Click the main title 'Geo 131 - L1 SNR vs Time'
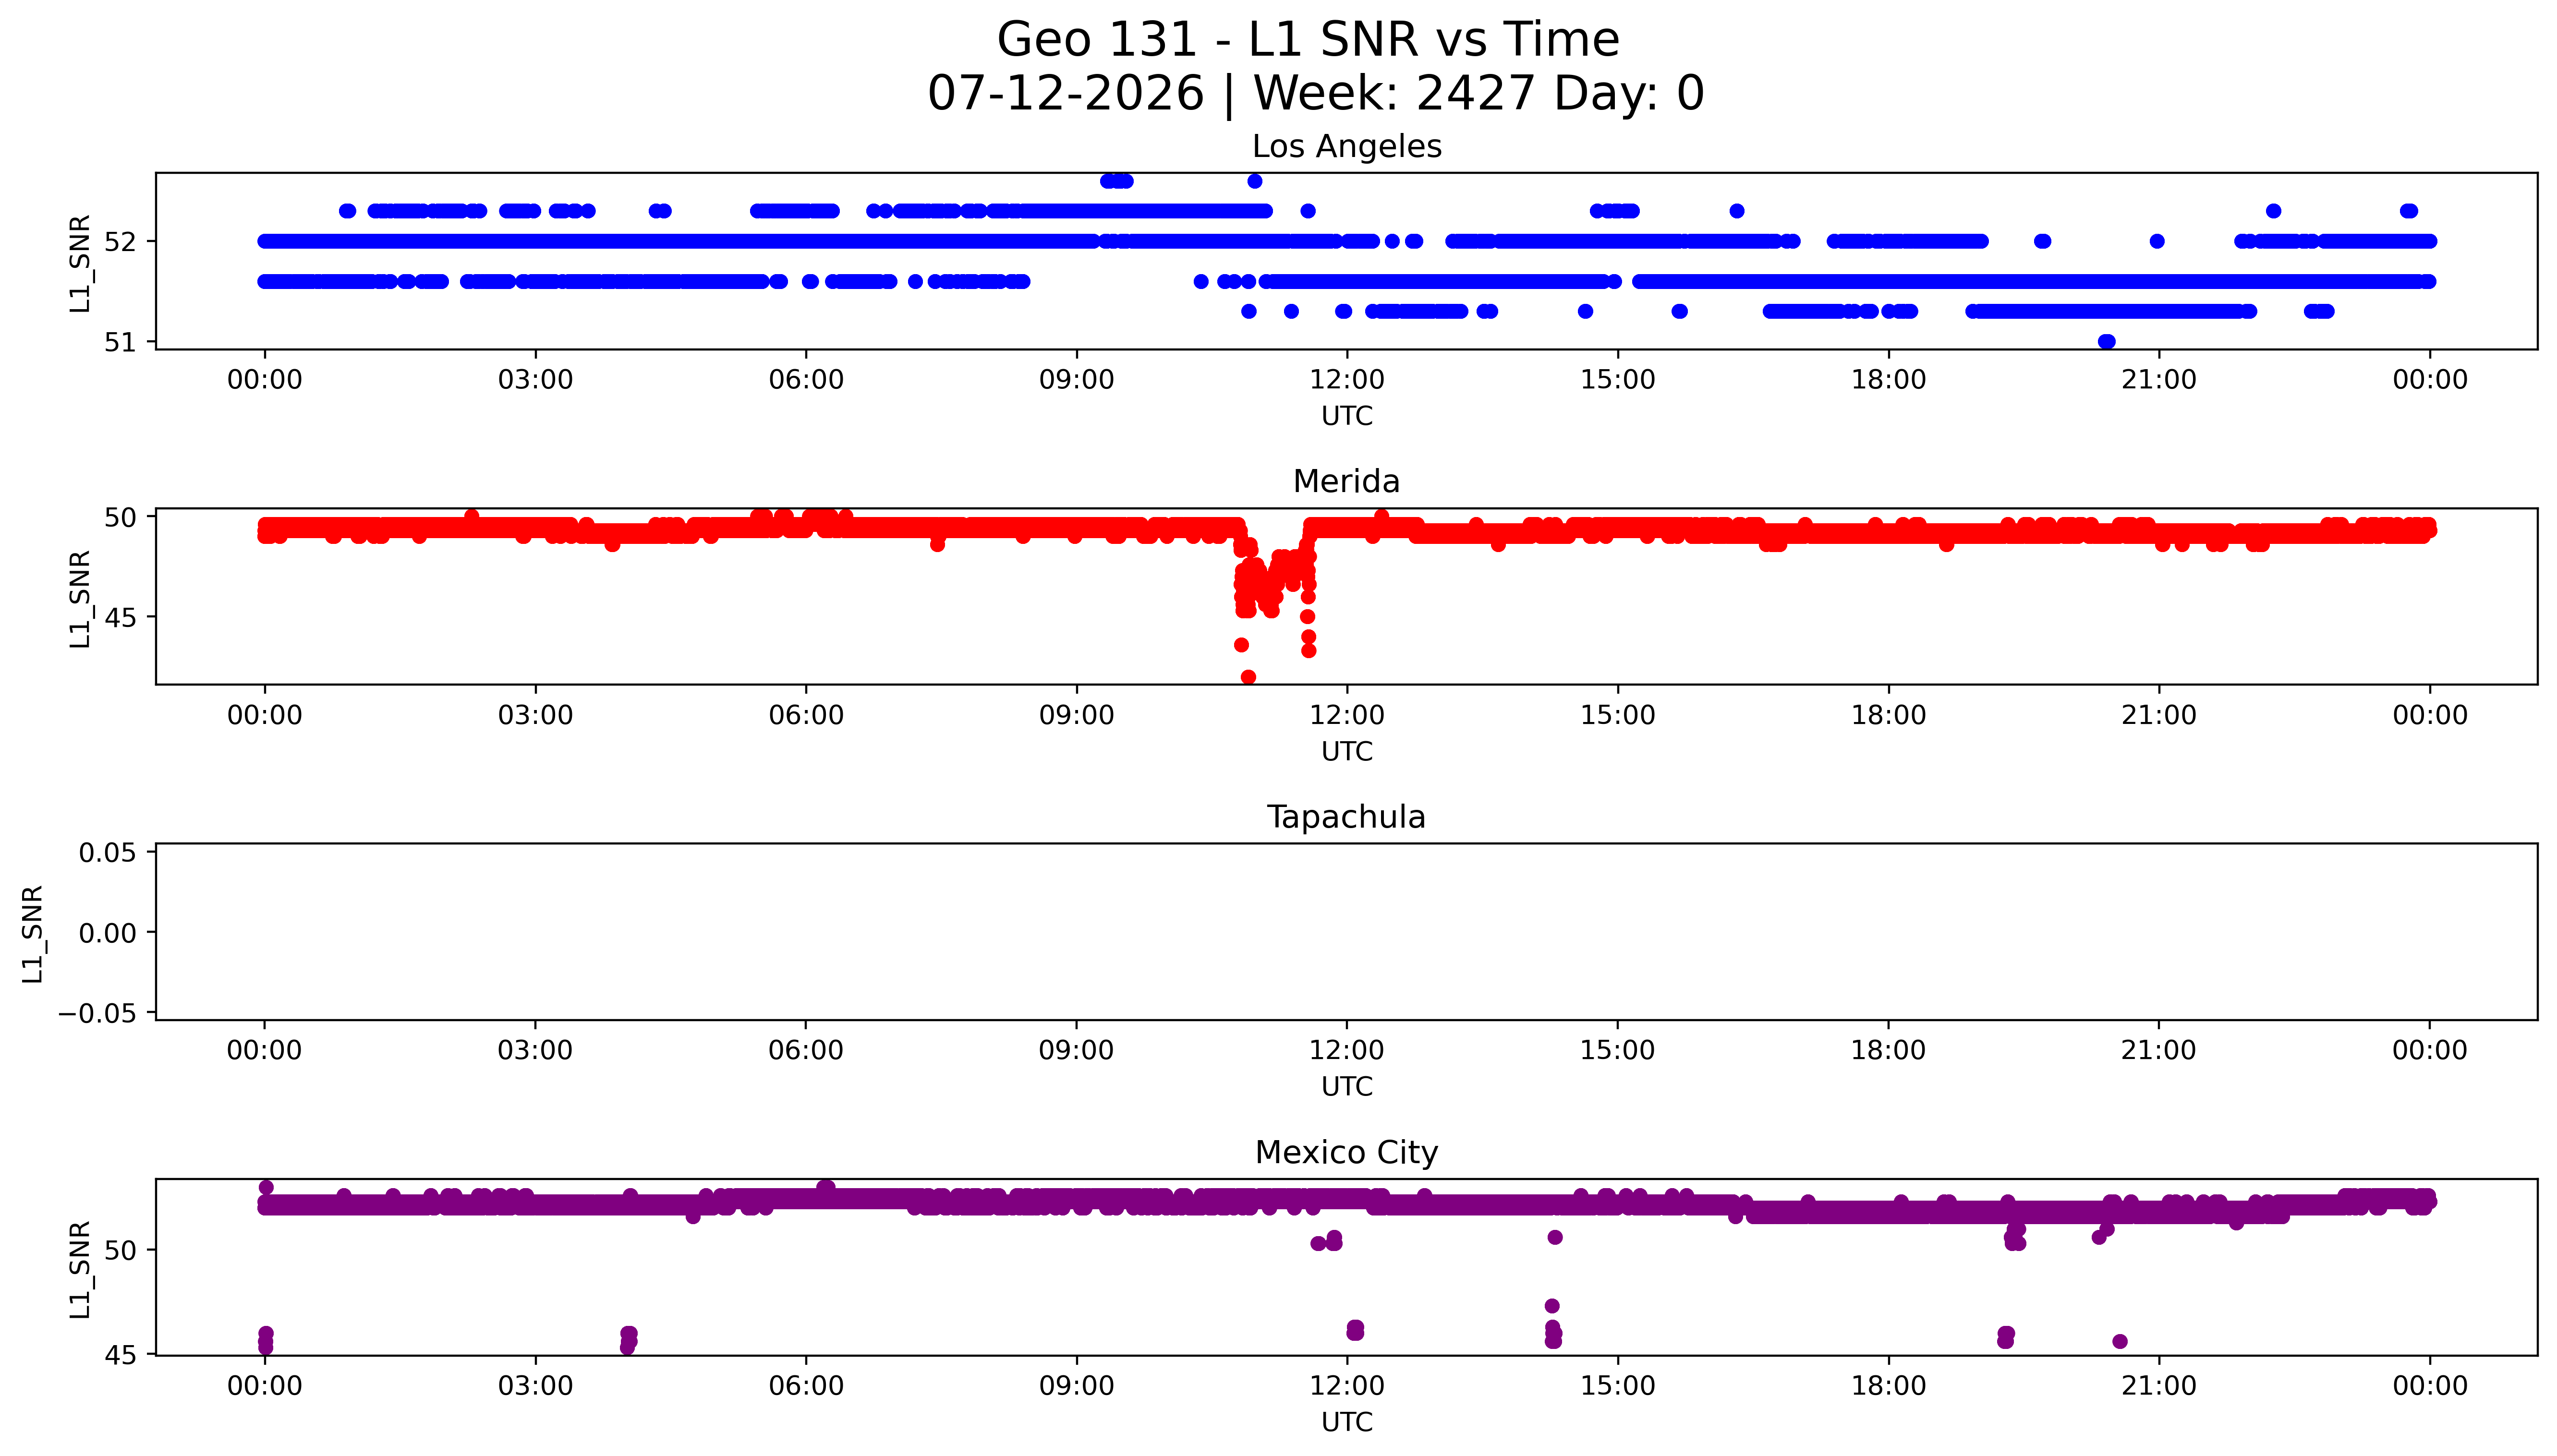The image size is (2557, 1456). point(1308,41)
